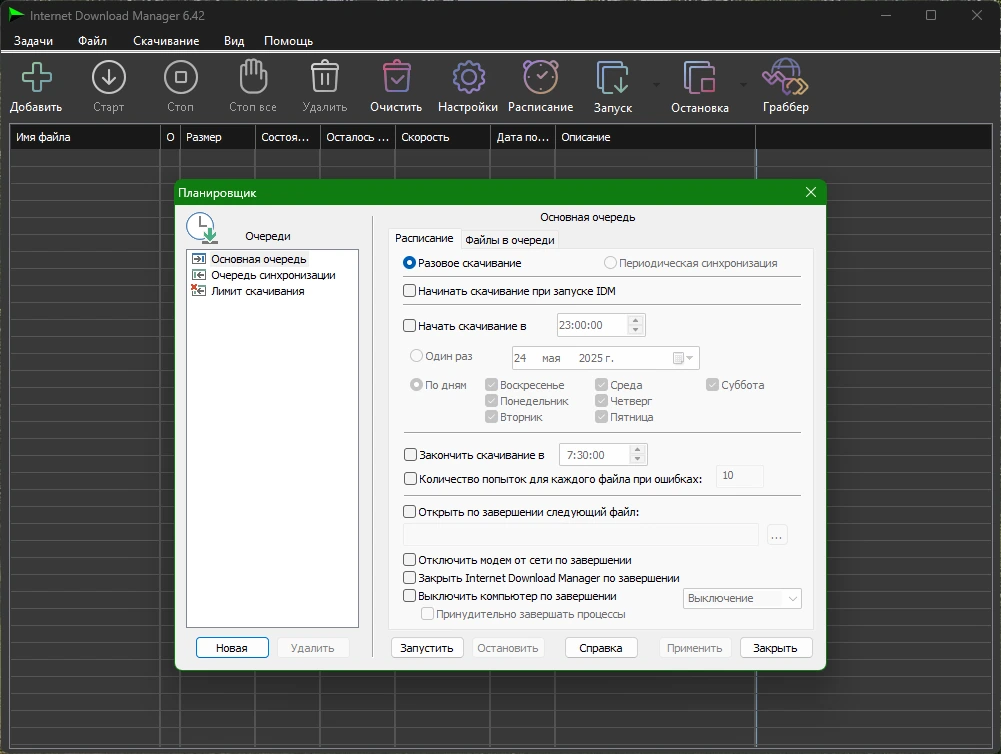Screen dimensions: 1001x754
Task: Enable Количество попыток для каждого файла checkbox
Action: click(x=410, y=479)
